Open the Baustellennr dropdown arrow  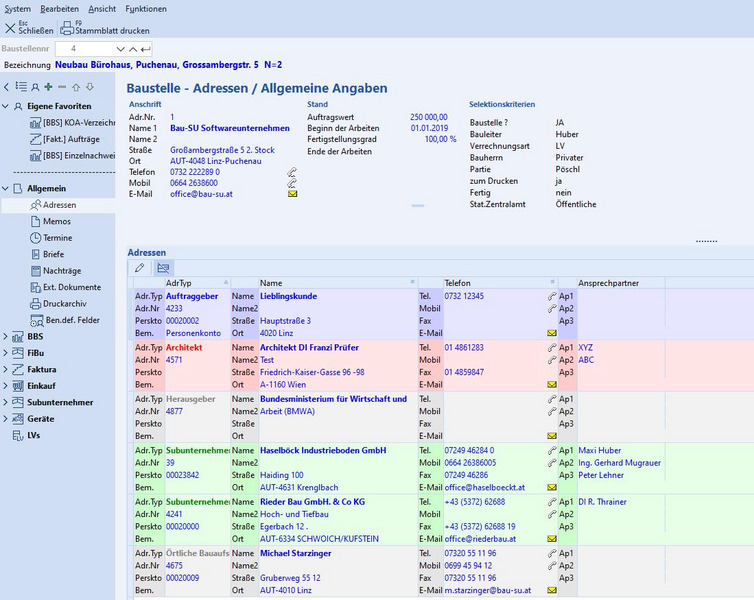point(121,48)
